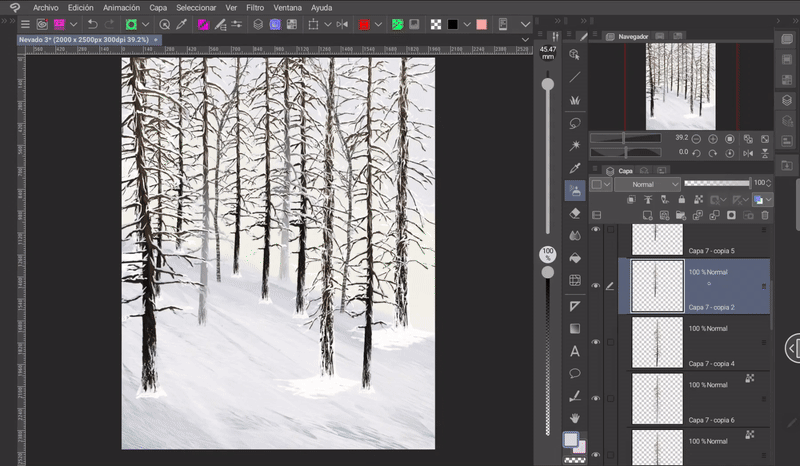Open the Animación menu
The image size is (800, 466).
coord(121,7)
